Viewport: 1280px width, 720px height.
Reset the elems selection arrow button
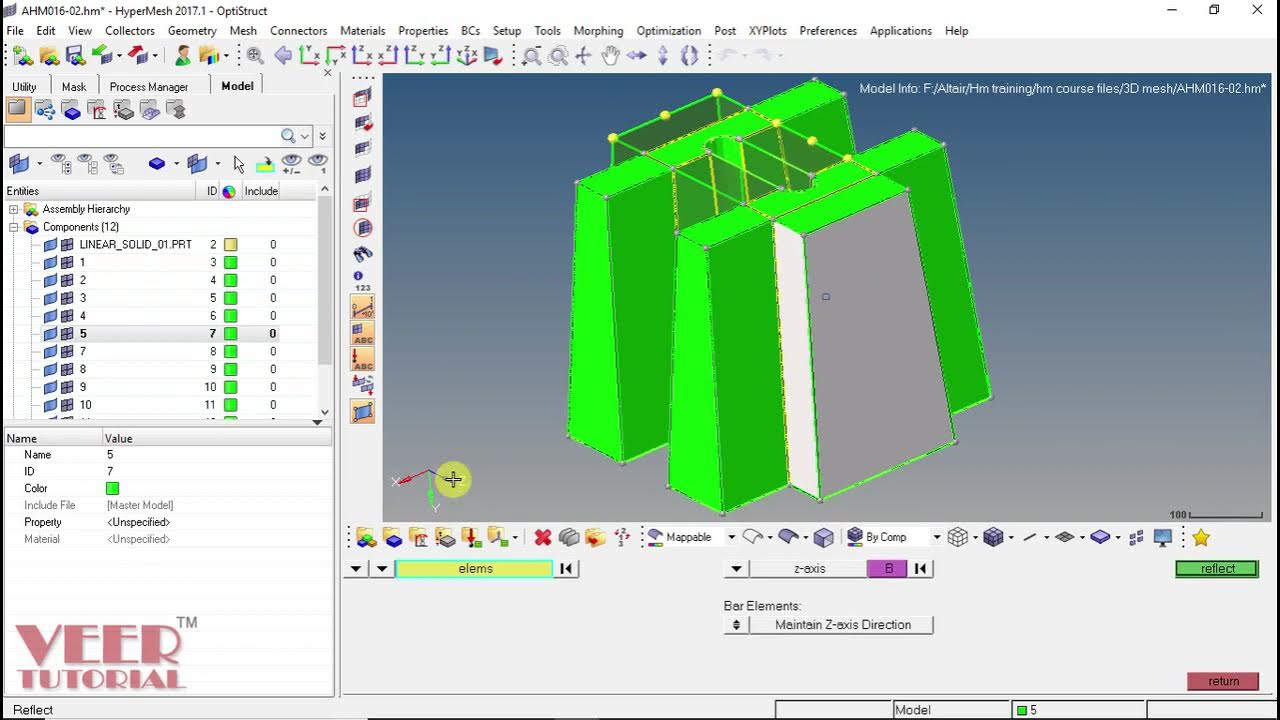[566, 569]
